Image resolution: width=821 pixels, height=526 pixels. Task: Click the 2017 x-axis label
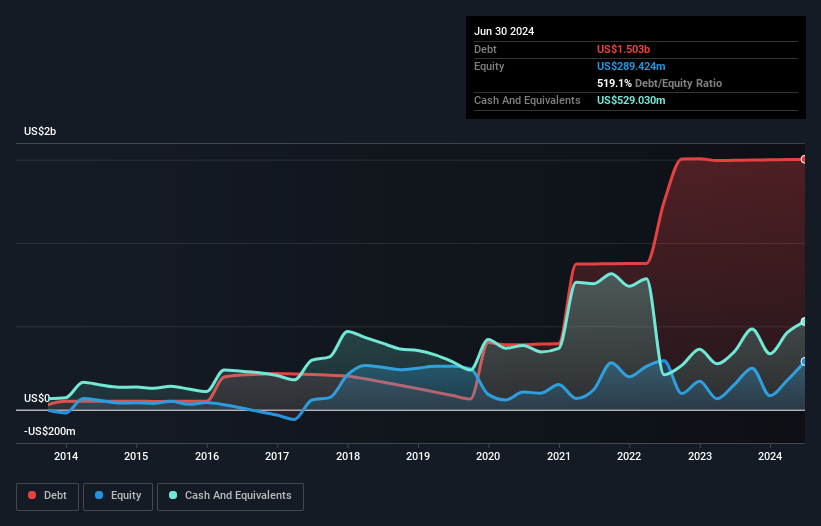(277, 456)
